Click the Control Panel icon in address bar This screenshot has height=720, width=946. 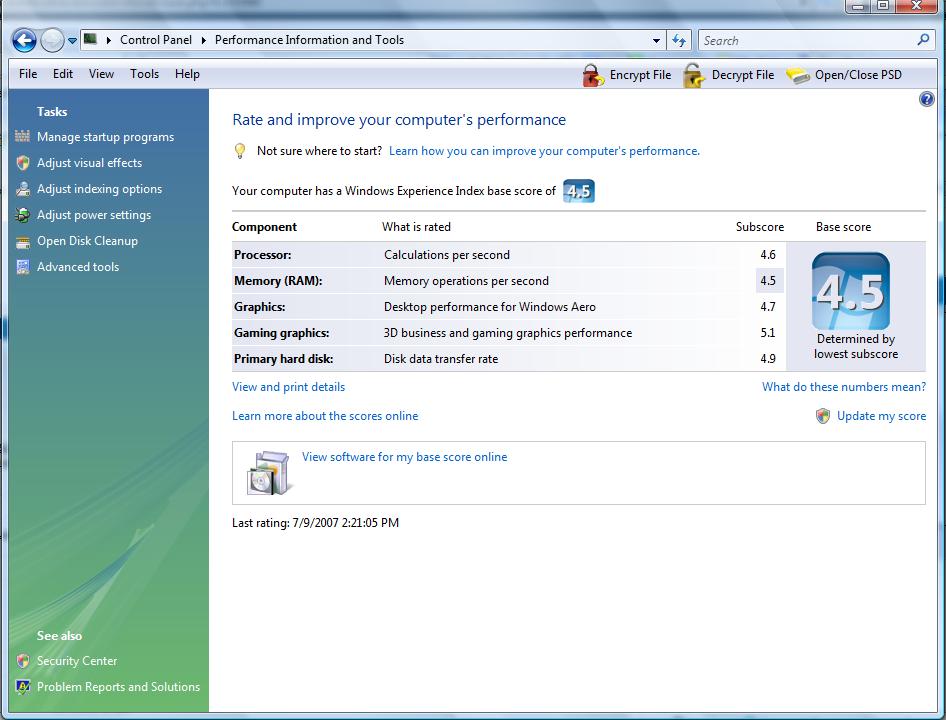[x=90, y=39]
